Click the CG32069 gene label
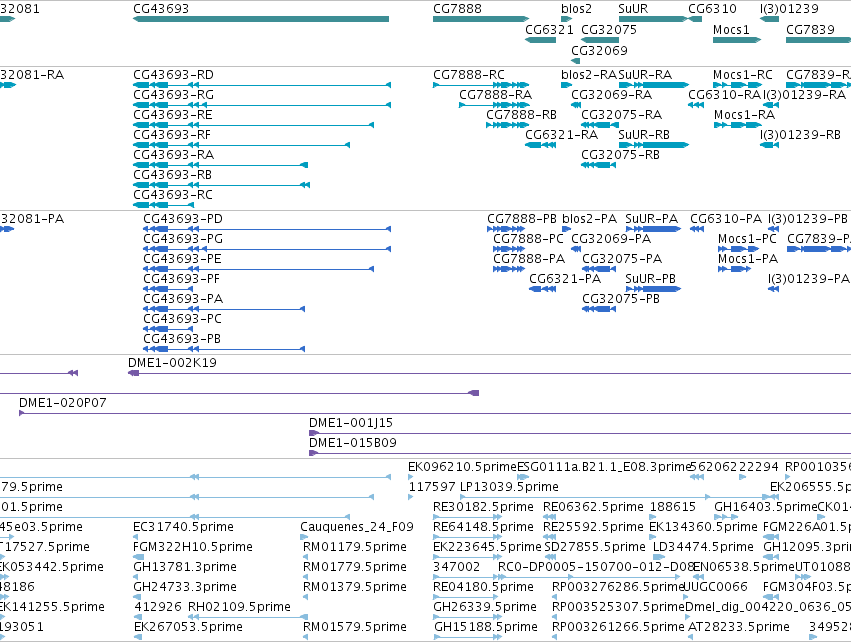 [x=599, y=50]
